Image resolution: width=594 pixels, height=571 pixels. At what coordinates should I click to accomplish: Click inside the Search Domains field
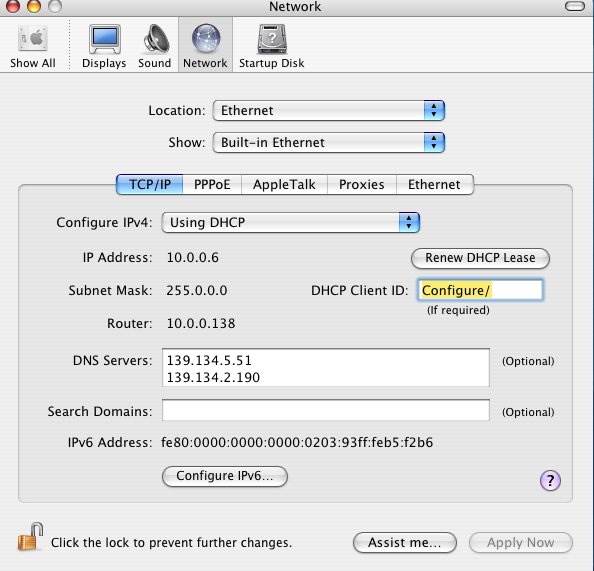click(x=326, y=410)
